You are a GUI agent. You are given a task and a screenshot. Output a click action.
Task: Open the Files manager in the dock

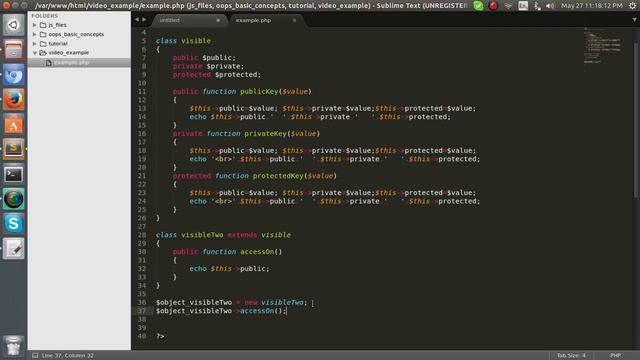pyautogui.click(x=13, y=50)
